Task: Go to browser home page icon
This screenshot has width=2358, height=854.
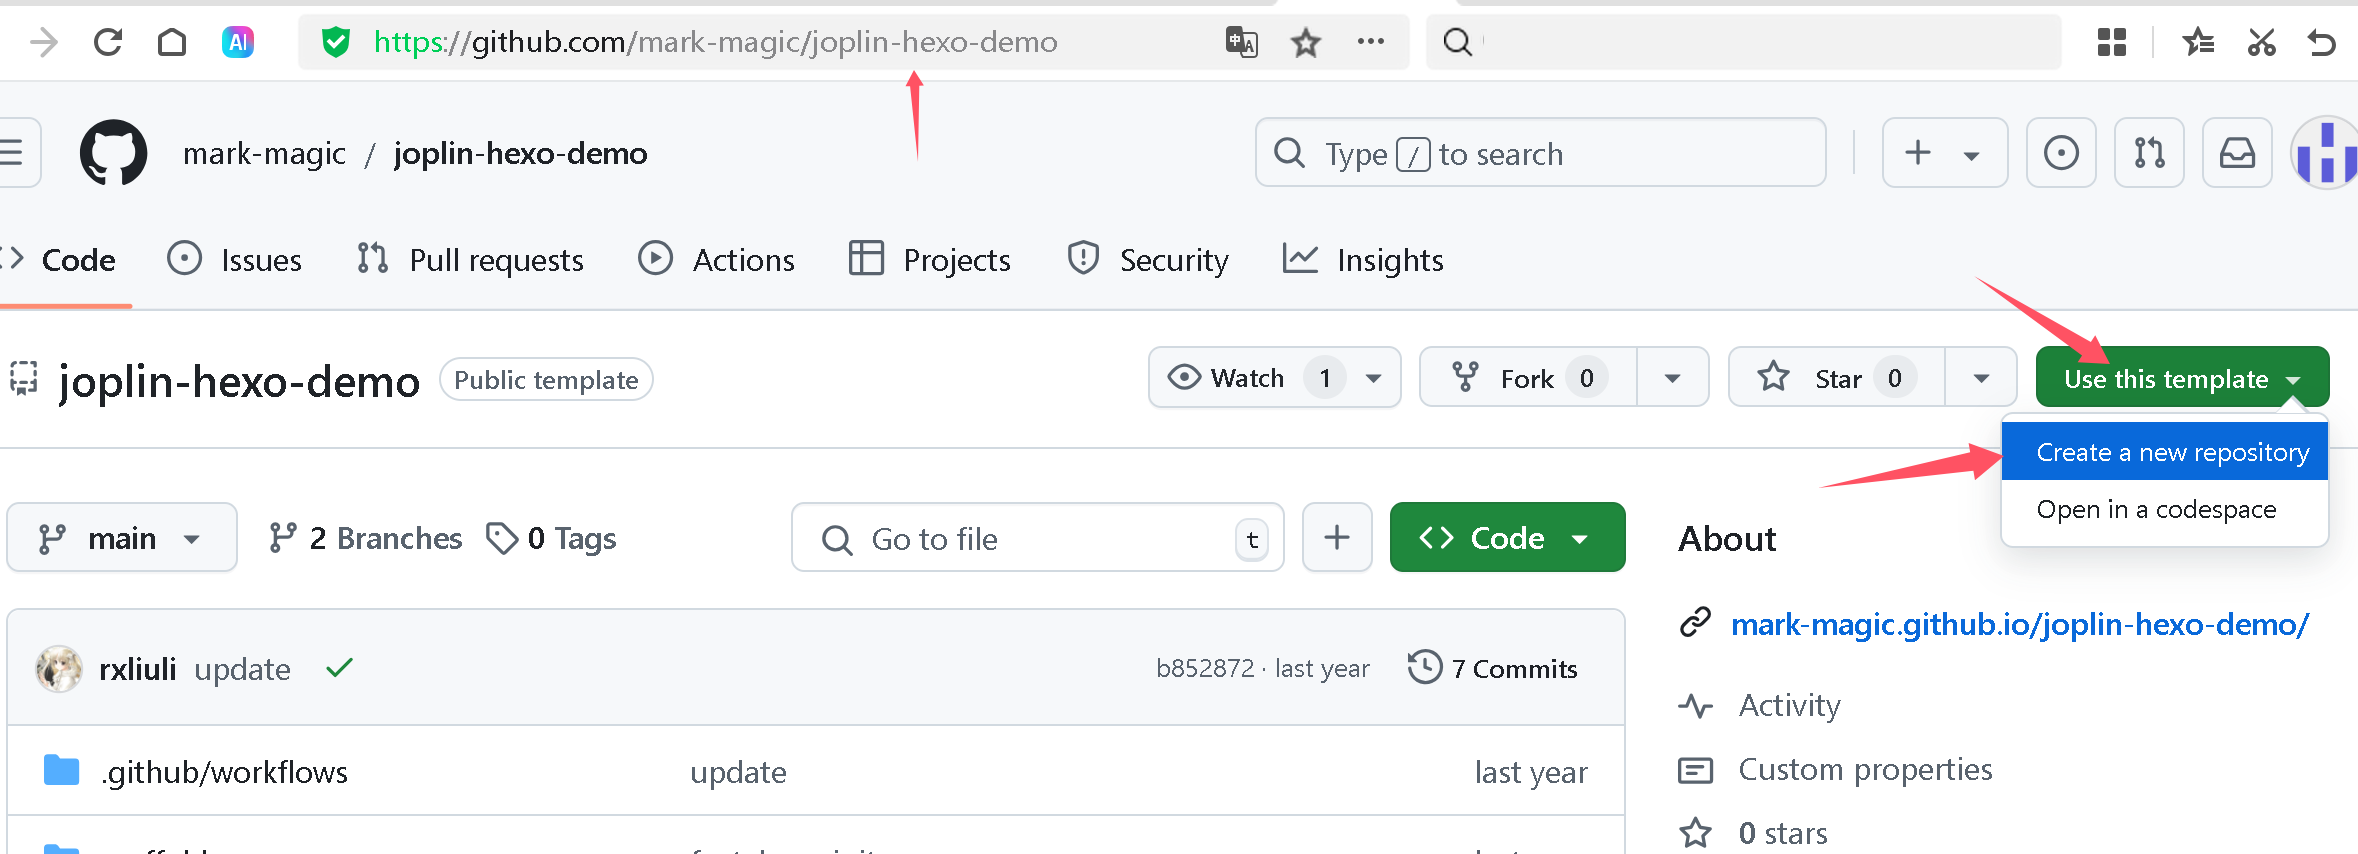Action: pos(172,42)
